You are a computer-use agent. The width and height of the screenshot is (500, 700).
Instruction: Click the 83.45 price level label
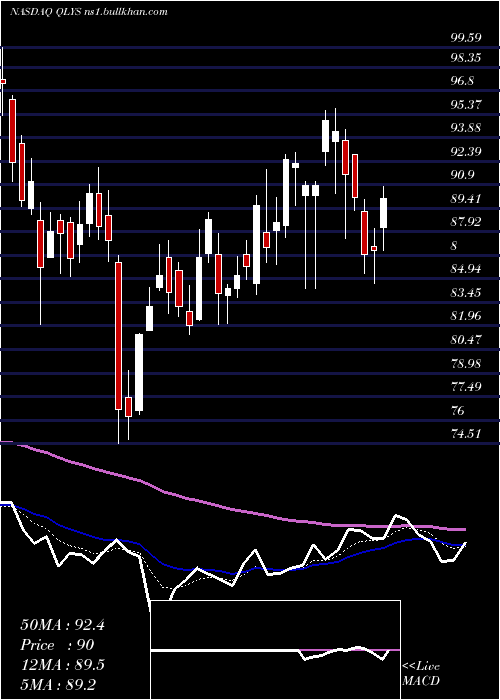(x=466, y=292)
